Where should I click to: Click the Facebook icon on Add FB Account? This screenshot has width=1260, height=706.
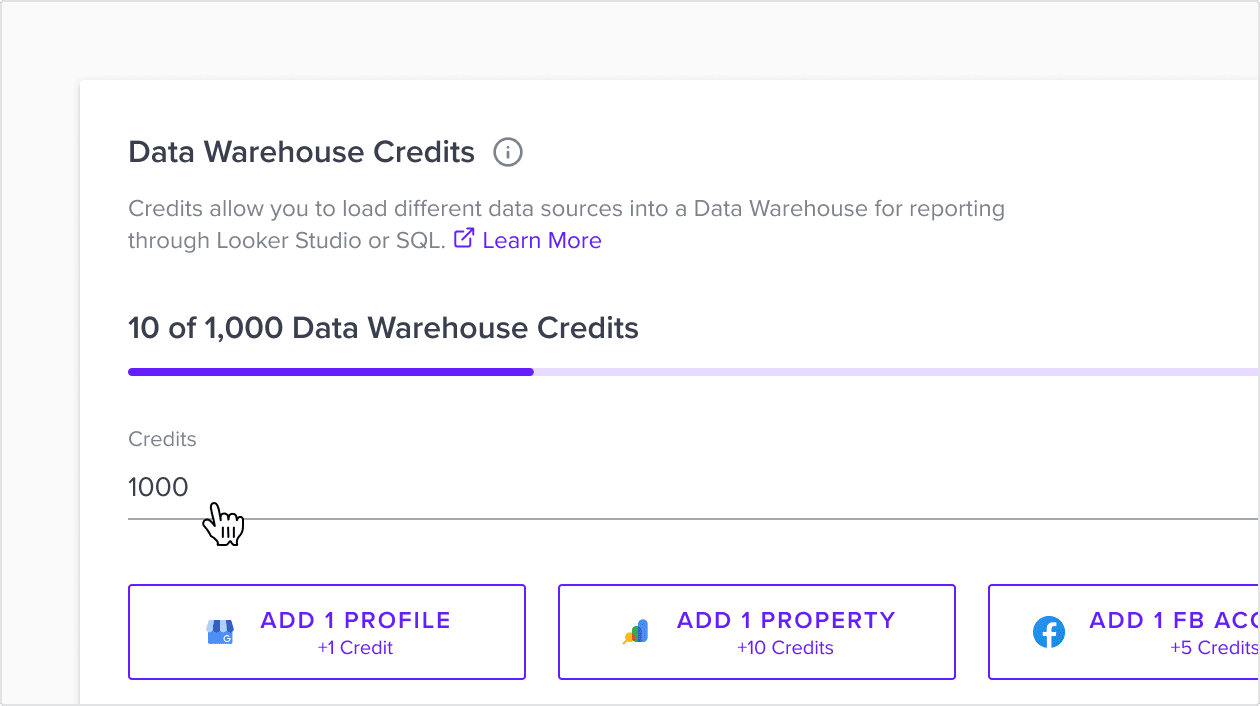click(x=1049, y=631)
